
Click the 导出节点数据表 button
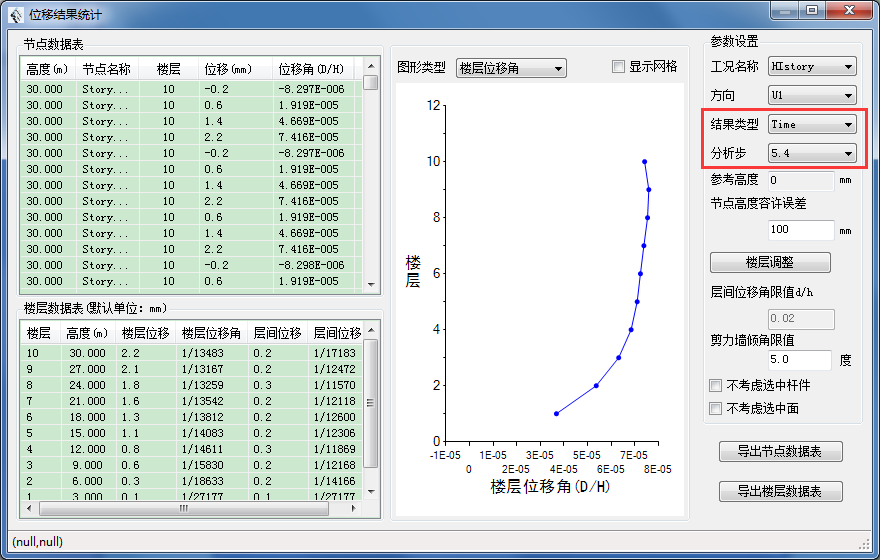tap(780, 452)
